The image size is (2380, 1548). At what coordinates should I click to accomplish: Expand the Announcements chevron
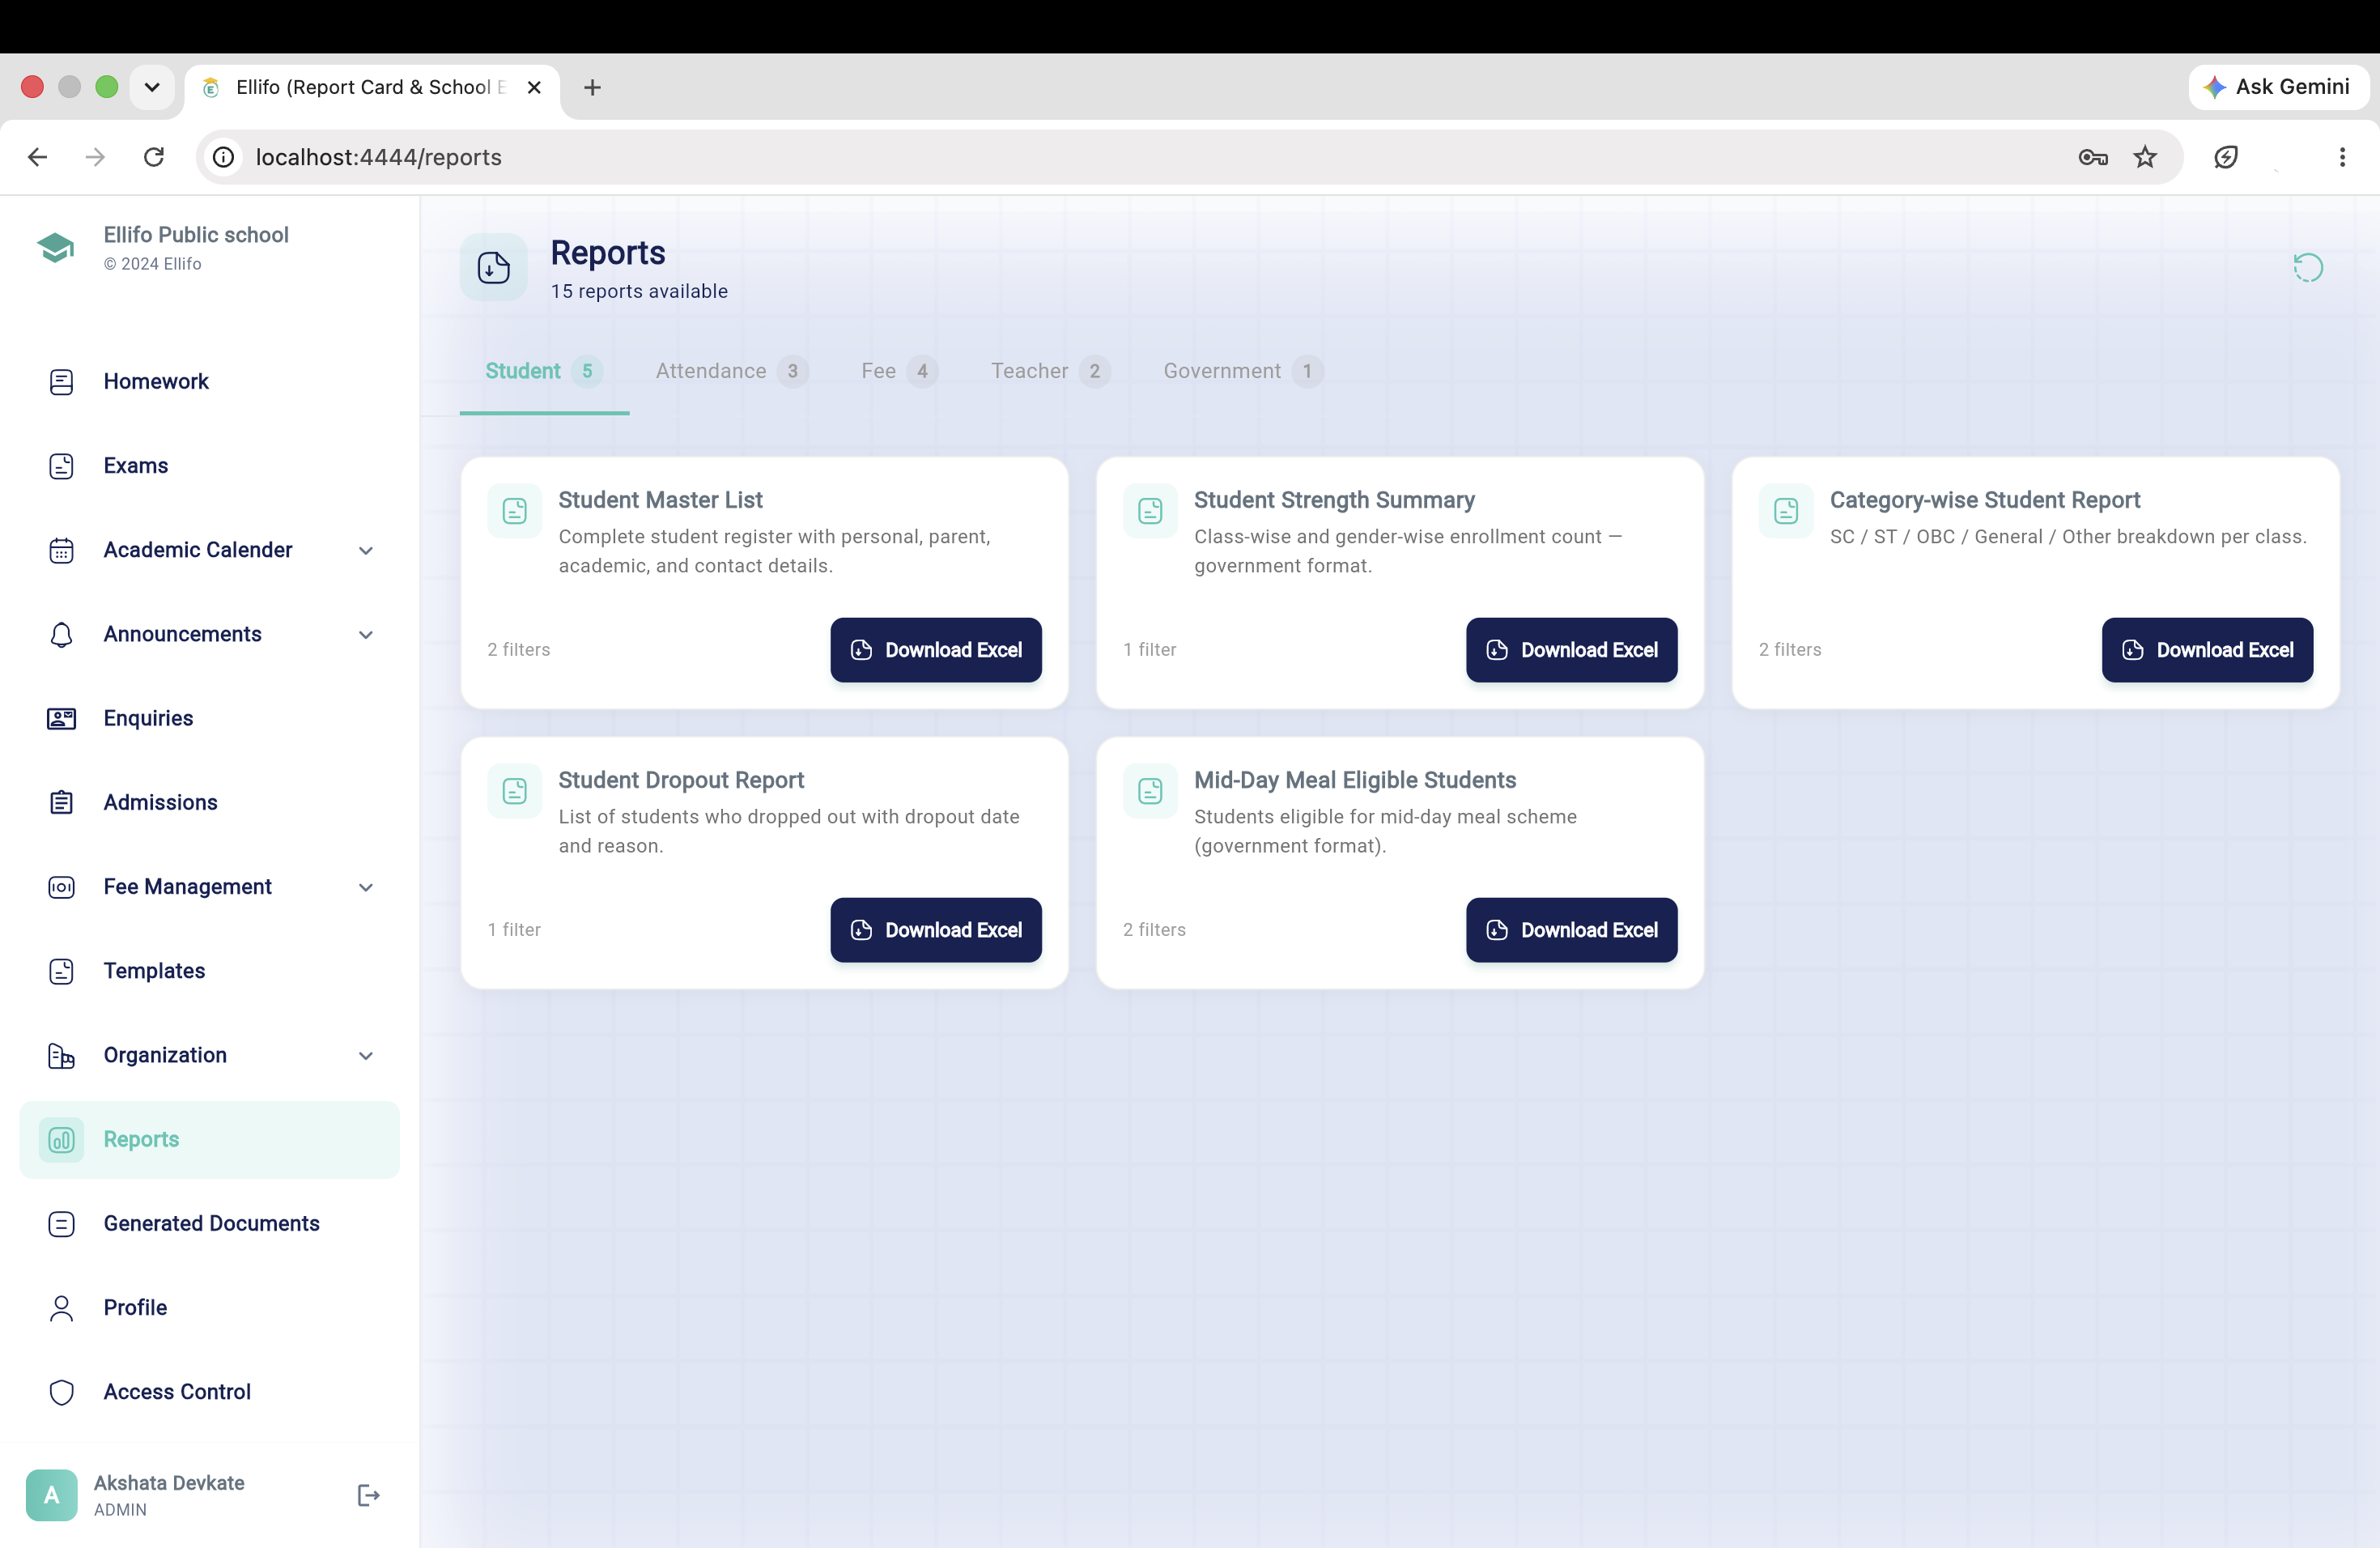(366, 634)
